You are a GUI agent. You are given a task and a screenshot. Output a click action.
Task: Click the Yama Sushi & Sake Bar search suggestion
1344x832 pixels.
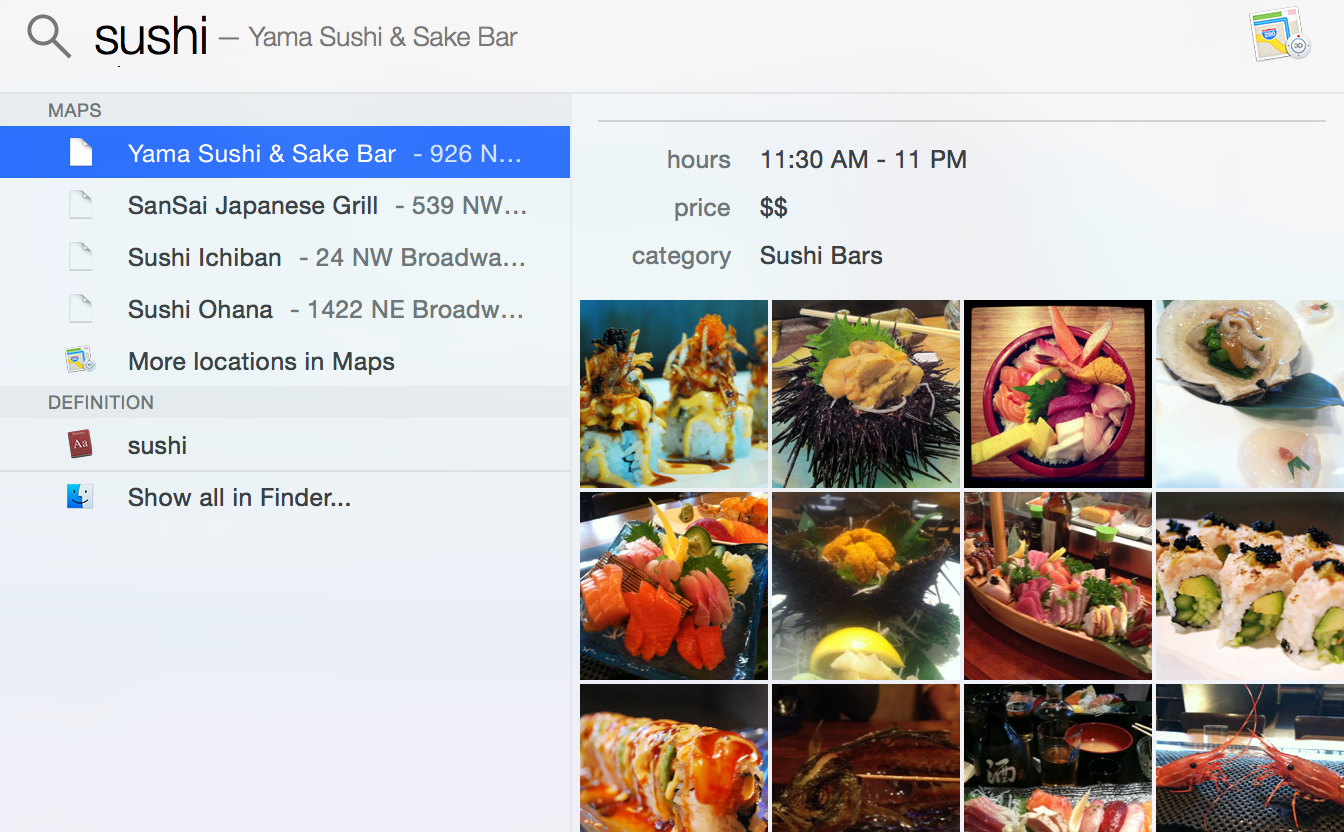tap(383, 38)
